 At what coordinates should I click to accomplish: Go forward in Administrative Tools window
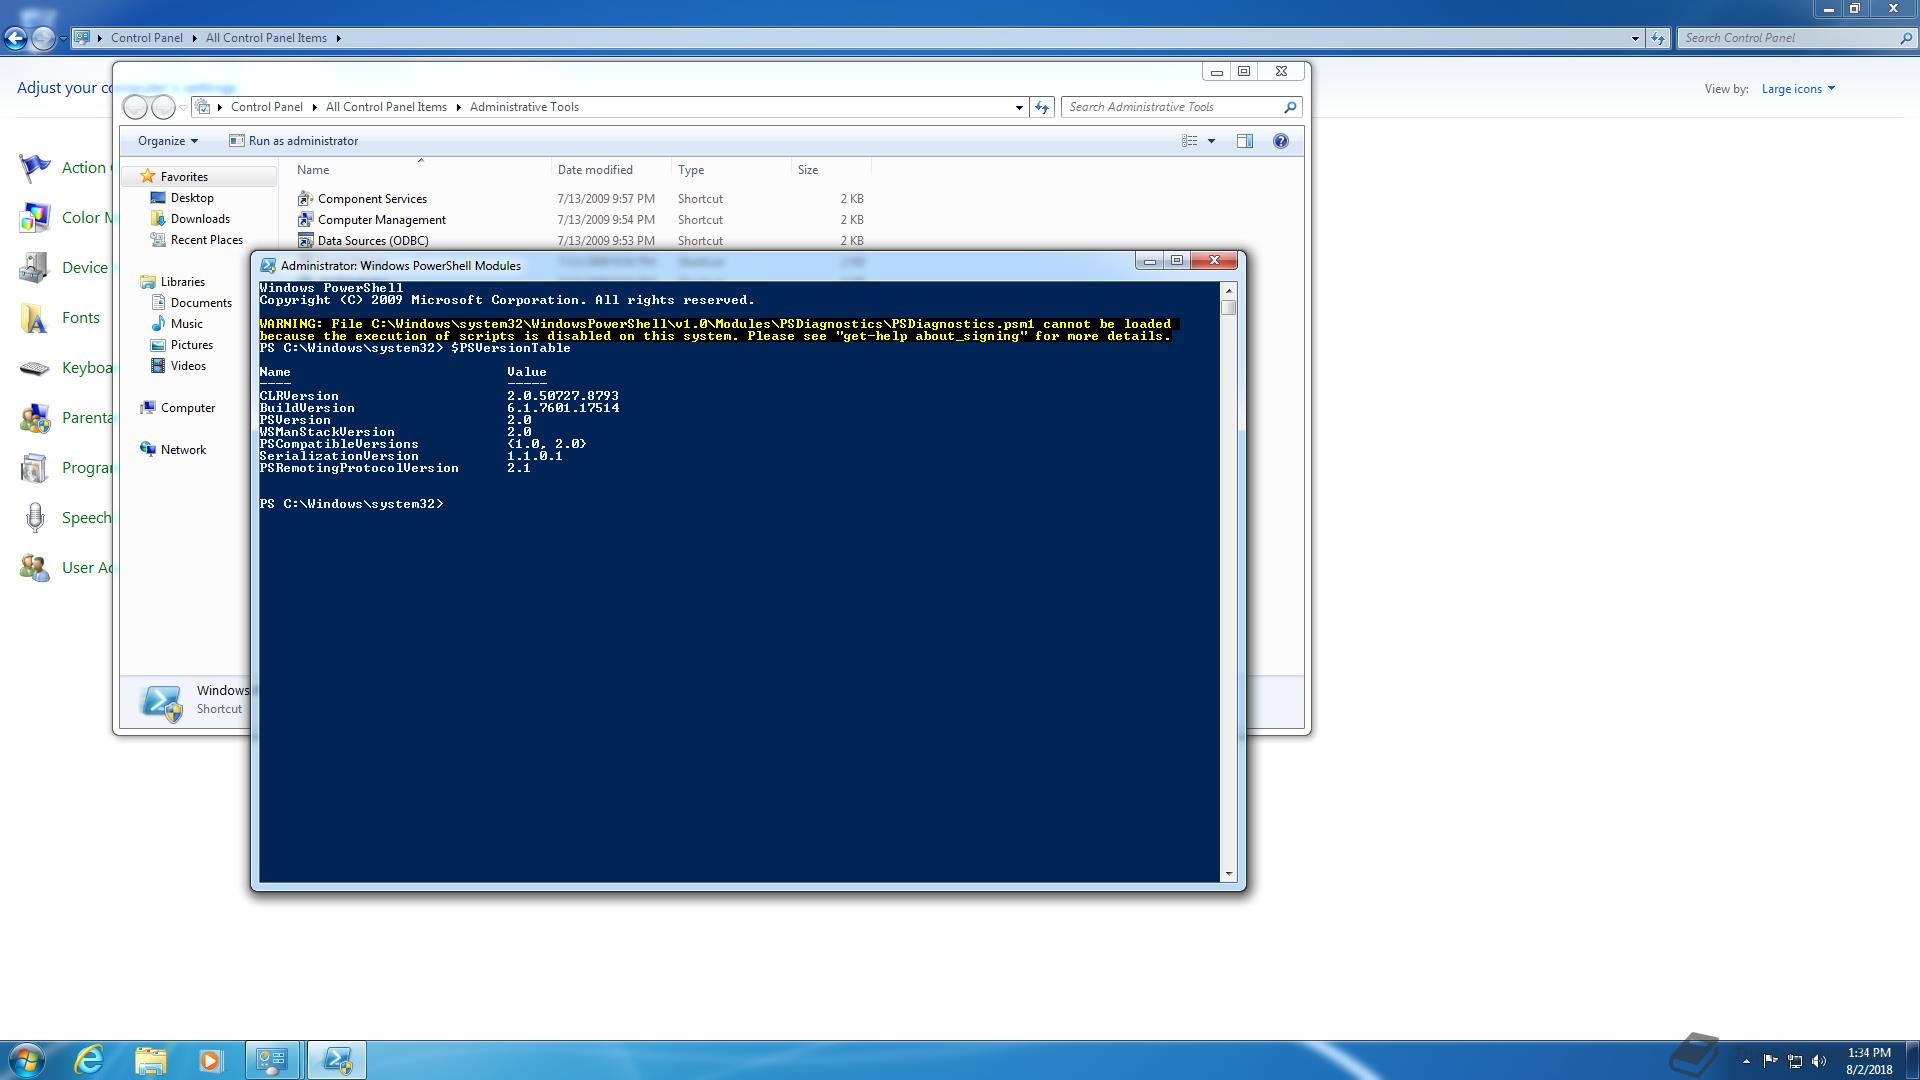tap(163, 107)
